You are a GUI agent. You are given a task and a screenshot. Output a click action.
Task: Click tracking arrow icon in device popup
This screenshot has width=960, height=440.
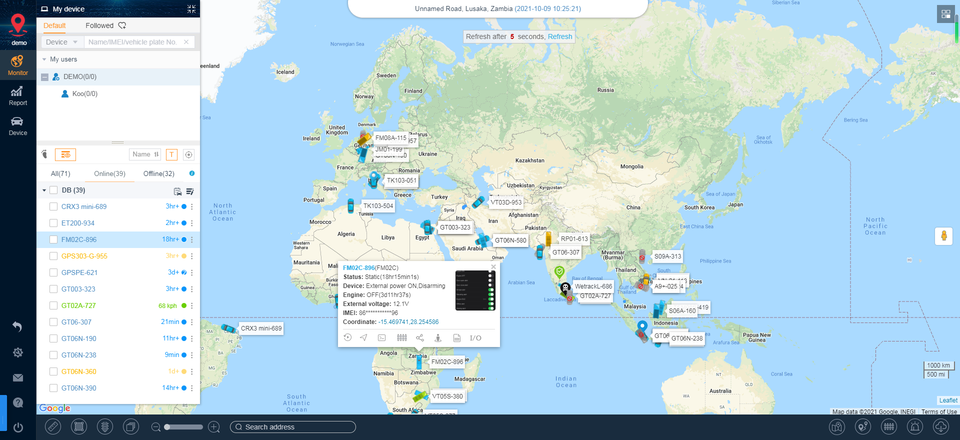pyautogui.click(x=364, y=337)
